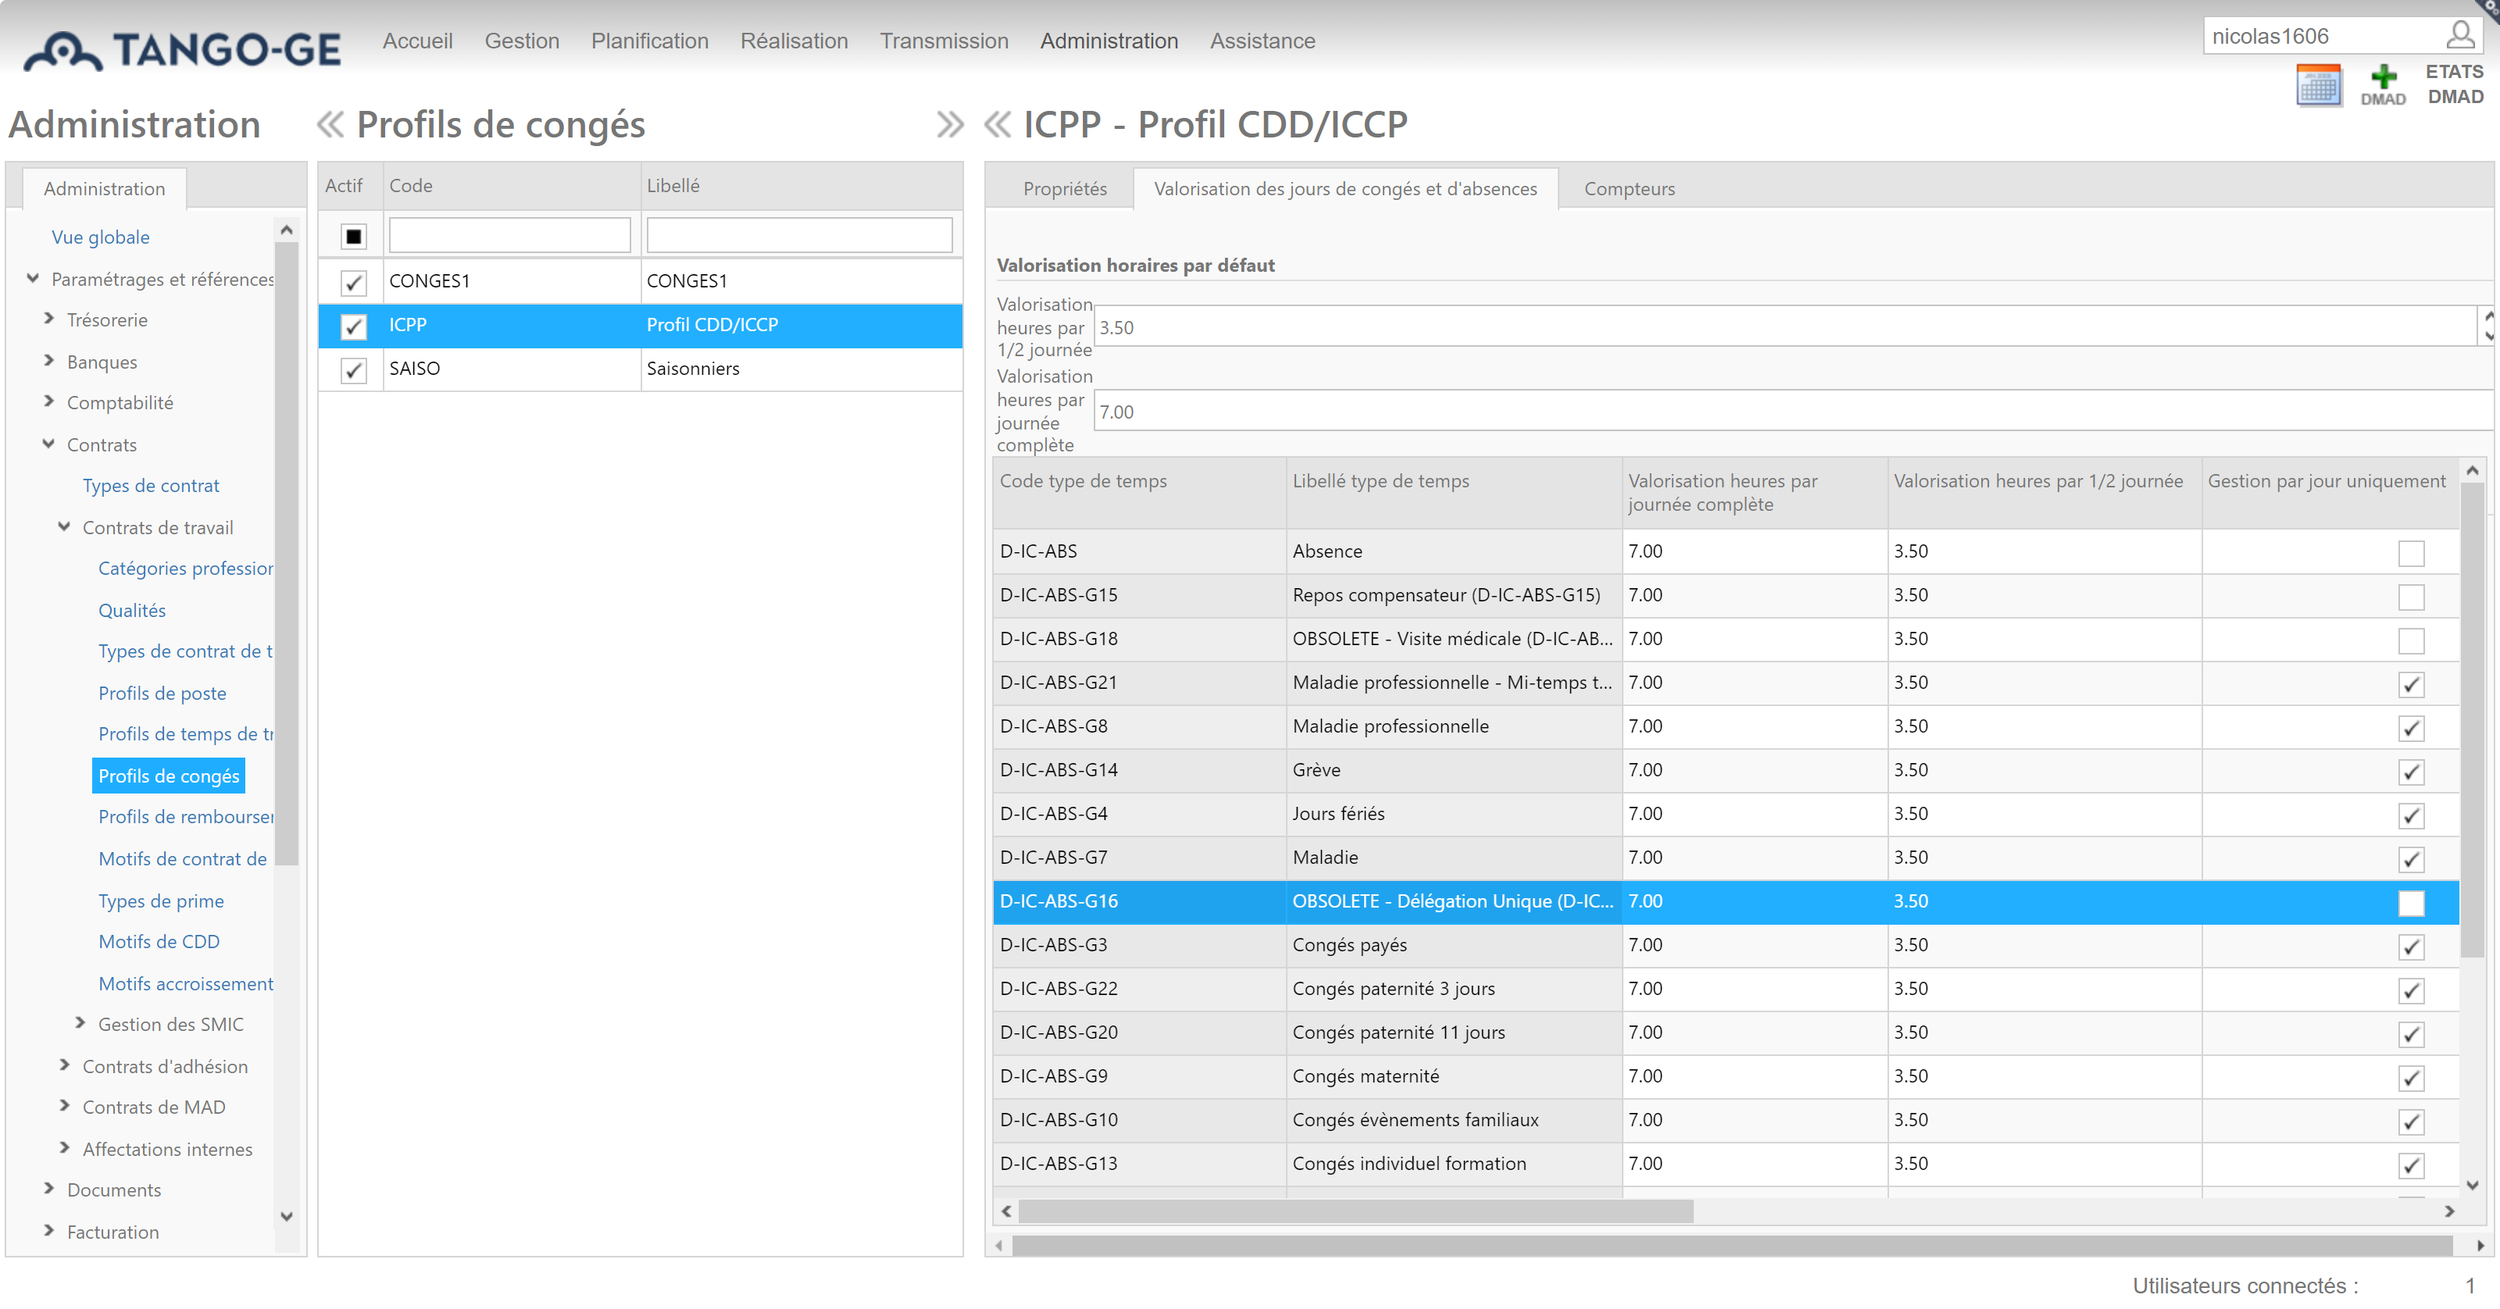Open the Accueil menu
2500x1309 pixels.
pyautogui.click(x=417, y=41)
